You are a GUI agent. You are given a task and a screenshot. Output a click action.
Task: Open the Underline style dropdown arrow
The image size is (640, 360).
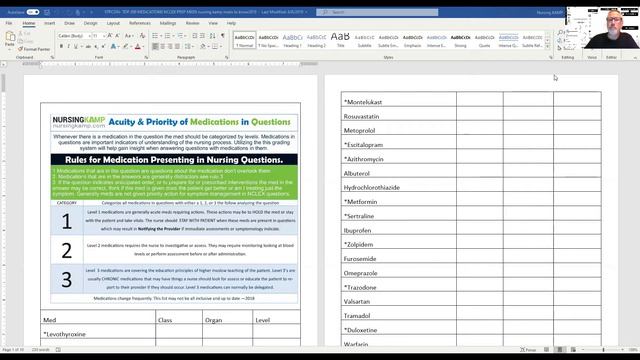click(x=81, y=47)
